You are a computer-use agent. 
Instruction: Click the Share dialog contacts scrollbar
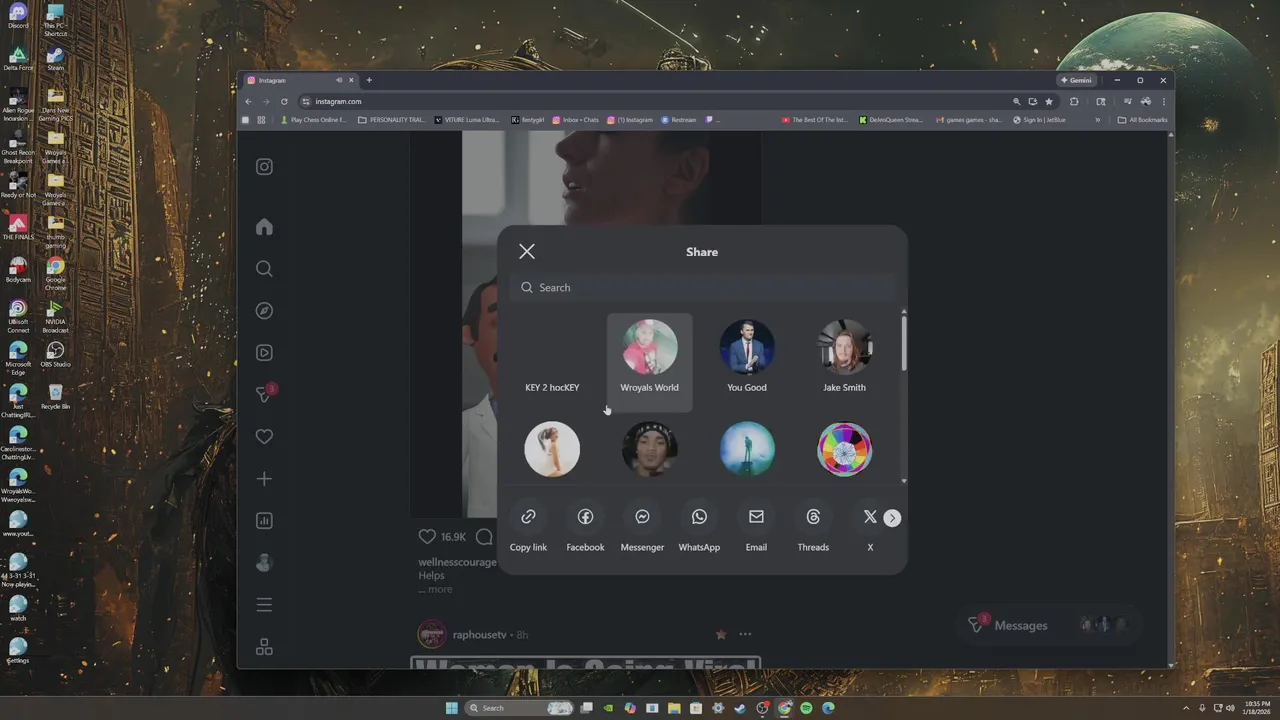coord(904,343)
